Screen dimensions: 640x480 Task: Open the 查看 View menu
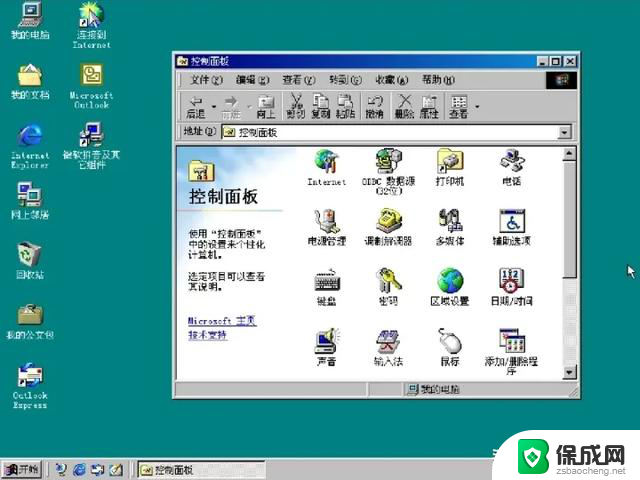299,80
